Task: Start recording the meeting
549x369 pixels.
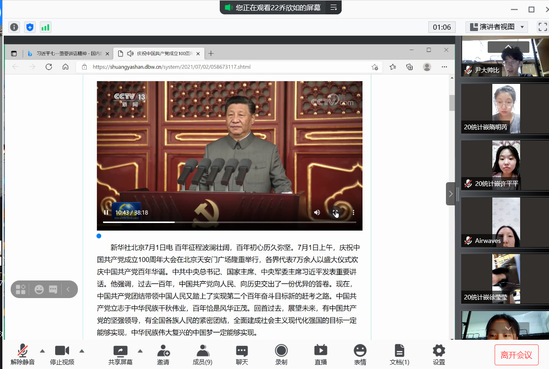Action: click(x=281, y=355)
